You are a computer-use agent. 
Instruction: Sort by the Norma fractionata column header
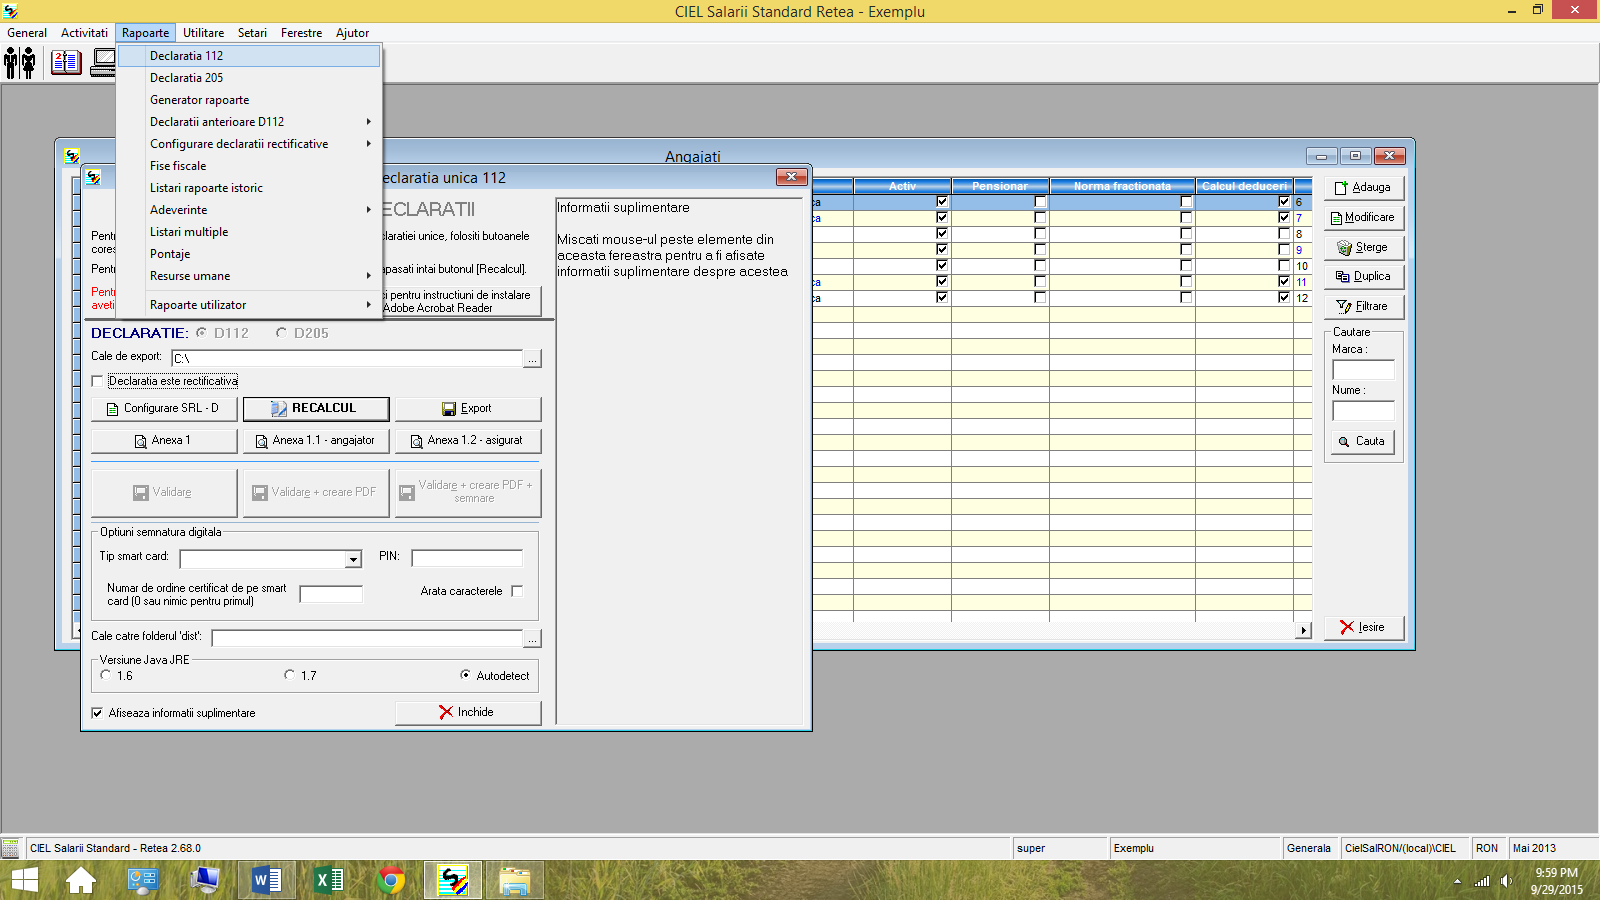tap(1122, 186)
